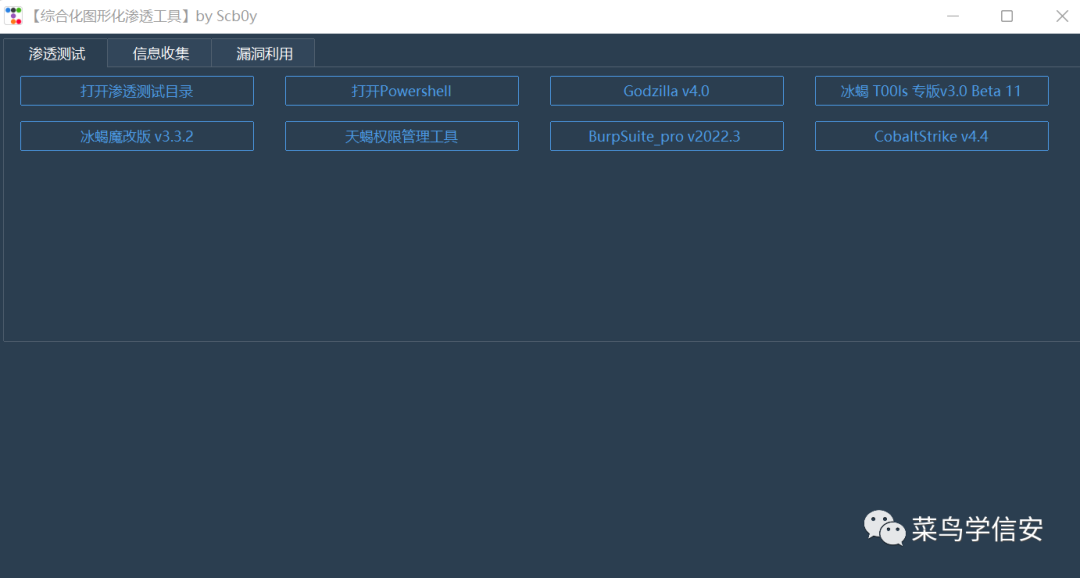Switch to the 渗透测试 tab
This screenshot has height=578, width=1080.
point(56,54)
